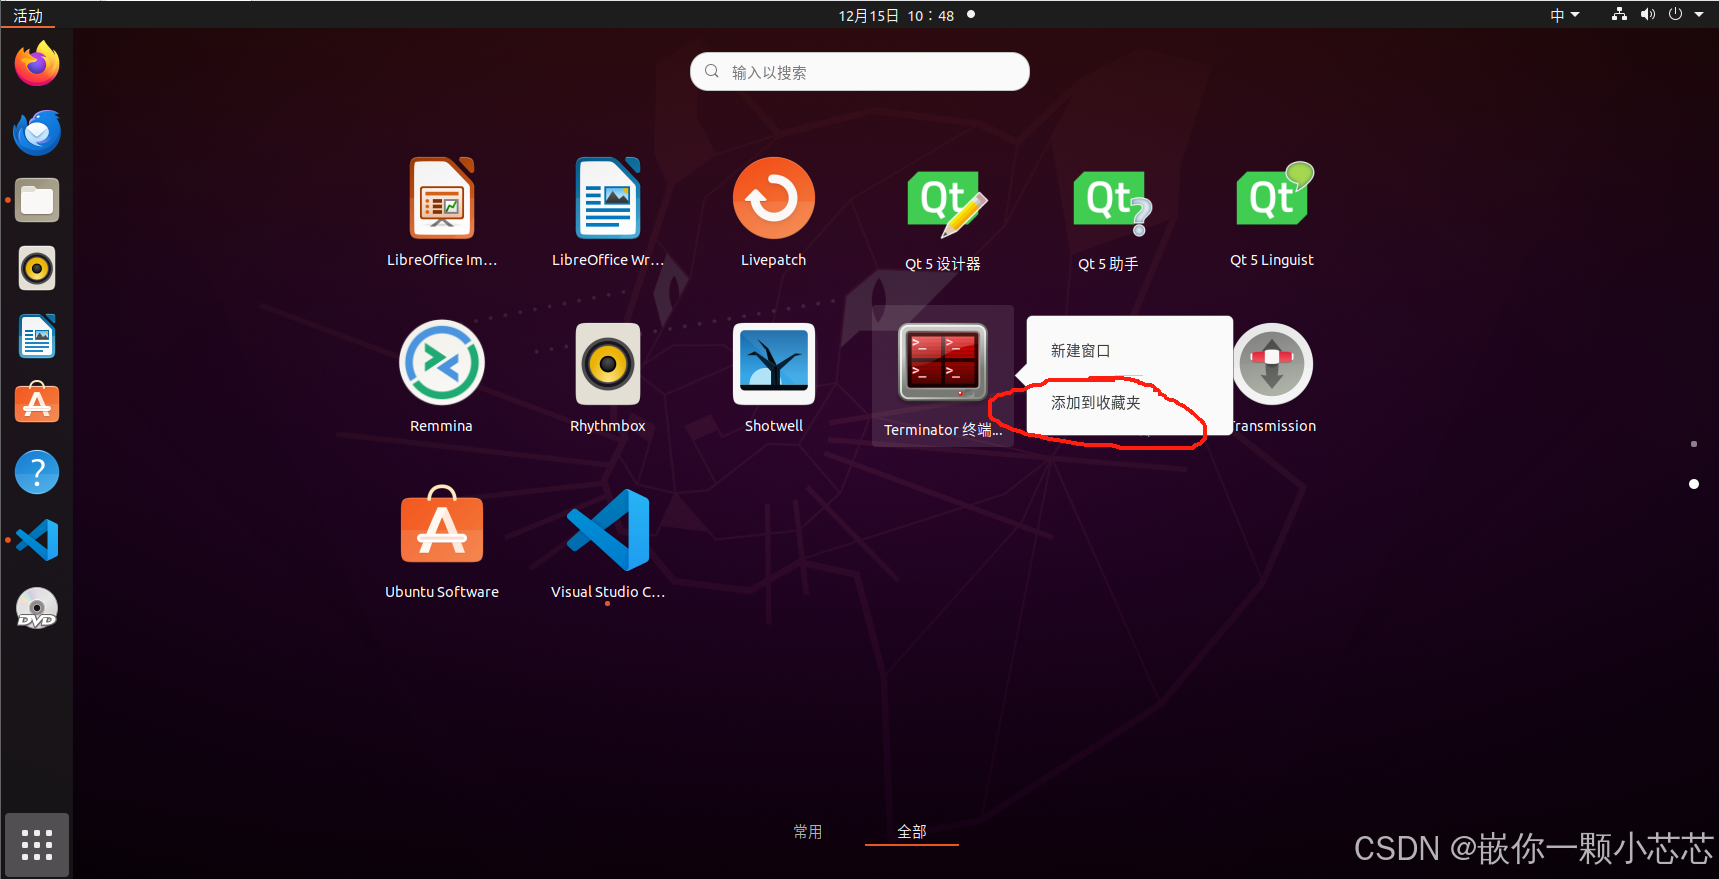Switch to the 全部 tab

tap(912, 832)
